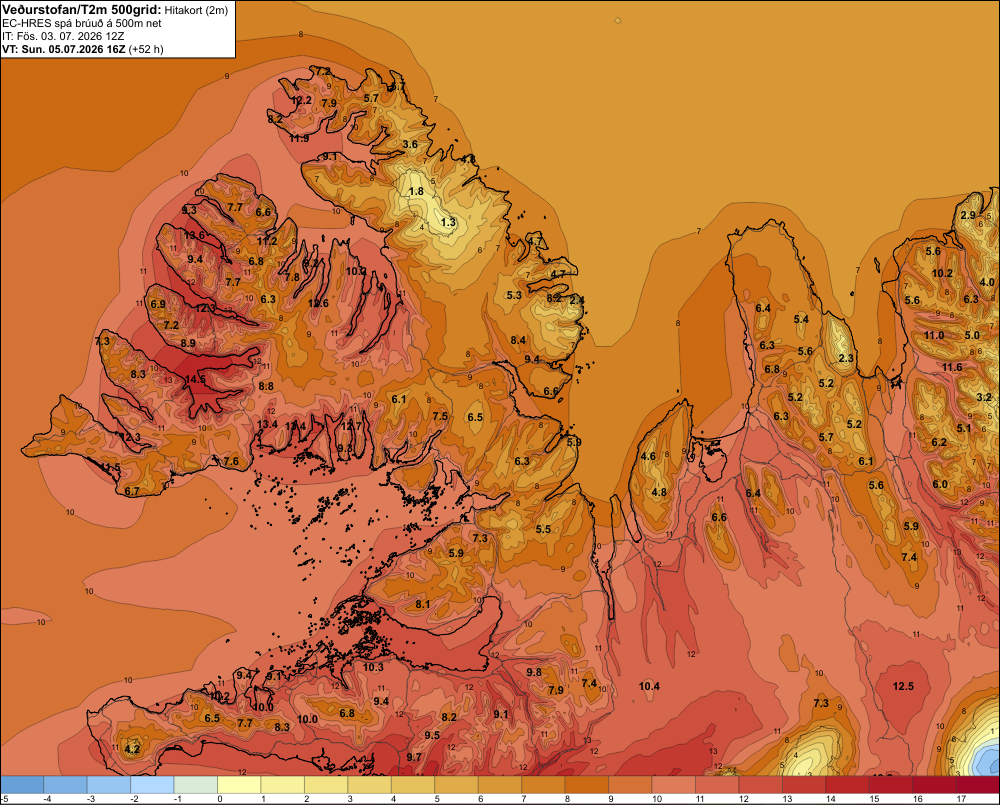
Task: Click the 14.5 temperature label in Westfjords
Action: pyautogui.click(x=195, y=380)
